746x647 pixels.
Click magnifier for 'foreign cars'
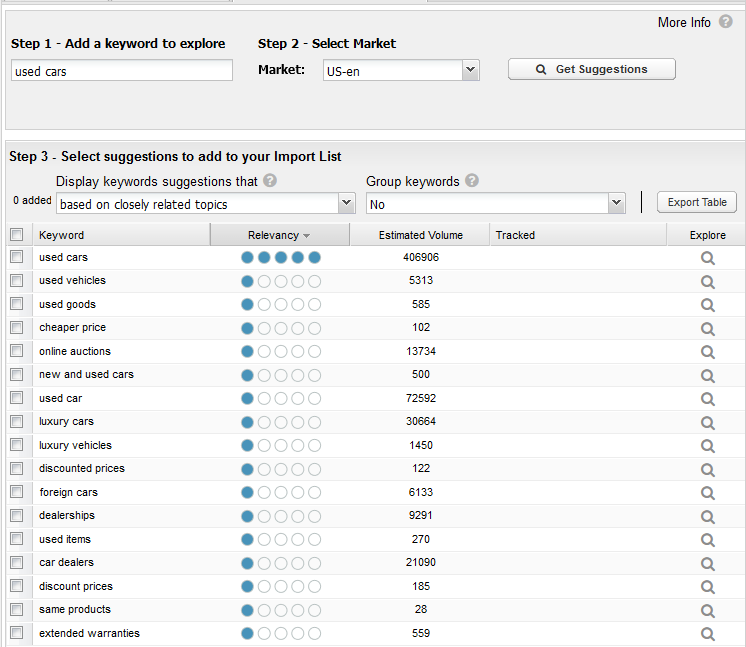(707, 493)
